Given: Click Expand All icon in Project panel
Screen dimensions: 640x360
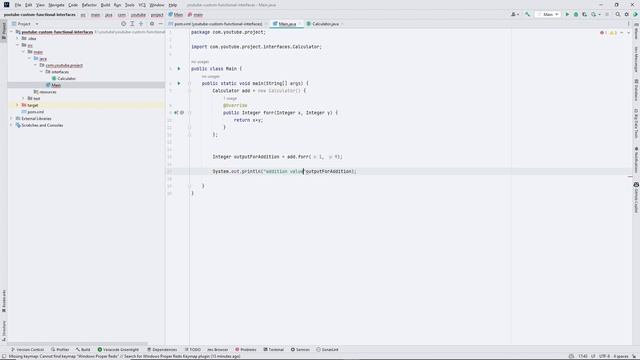Looking at the screenshot, I should (x=132, y=24).
